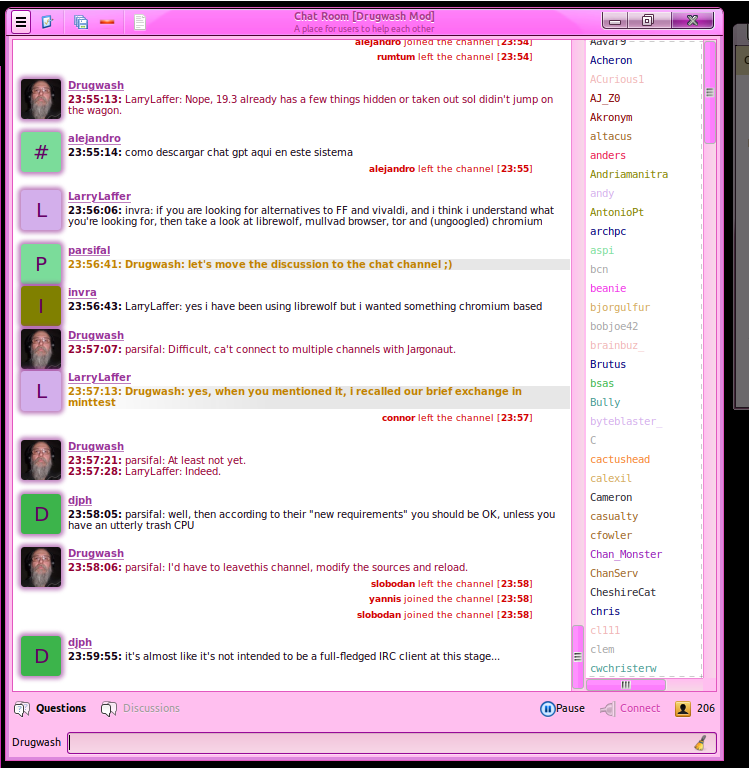This screenshot has height=768, width=749.
Task: Click the user list horizontal scrollbar handle
Action: [x=626, y=684]
